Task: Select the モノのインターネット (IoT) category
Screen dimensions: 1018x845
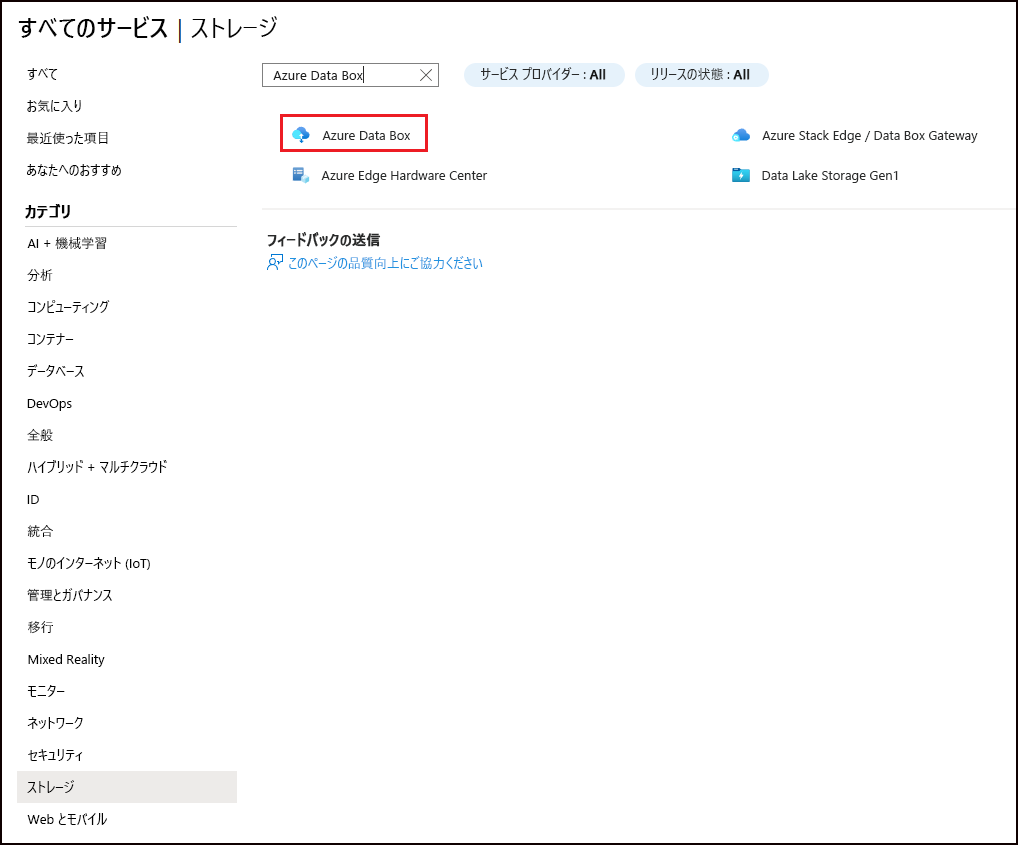Action: pyautogui.click(x=89, y=563)
